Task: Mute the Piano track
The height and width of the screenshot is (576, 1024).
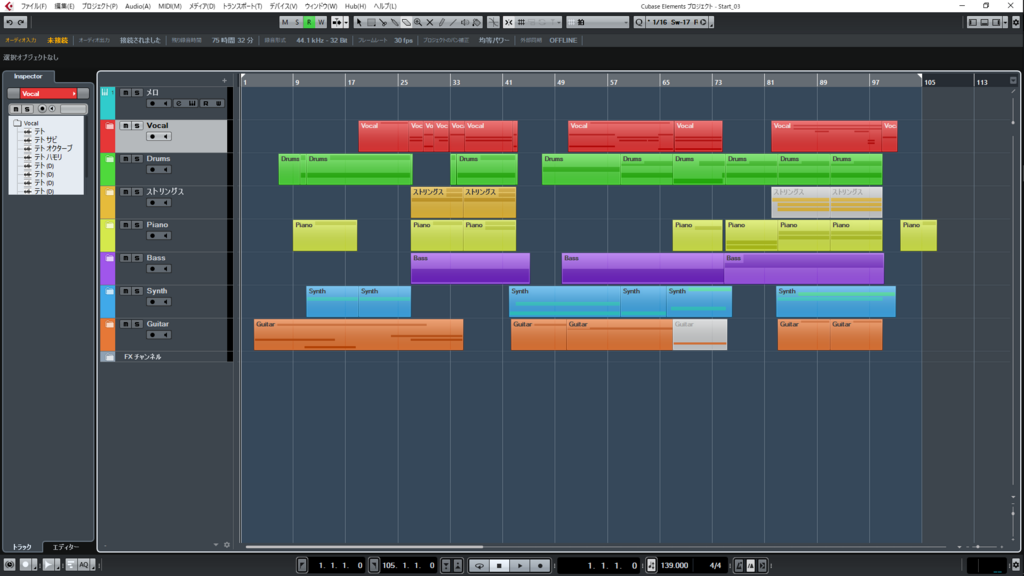Action: click(x=125, y=225)
